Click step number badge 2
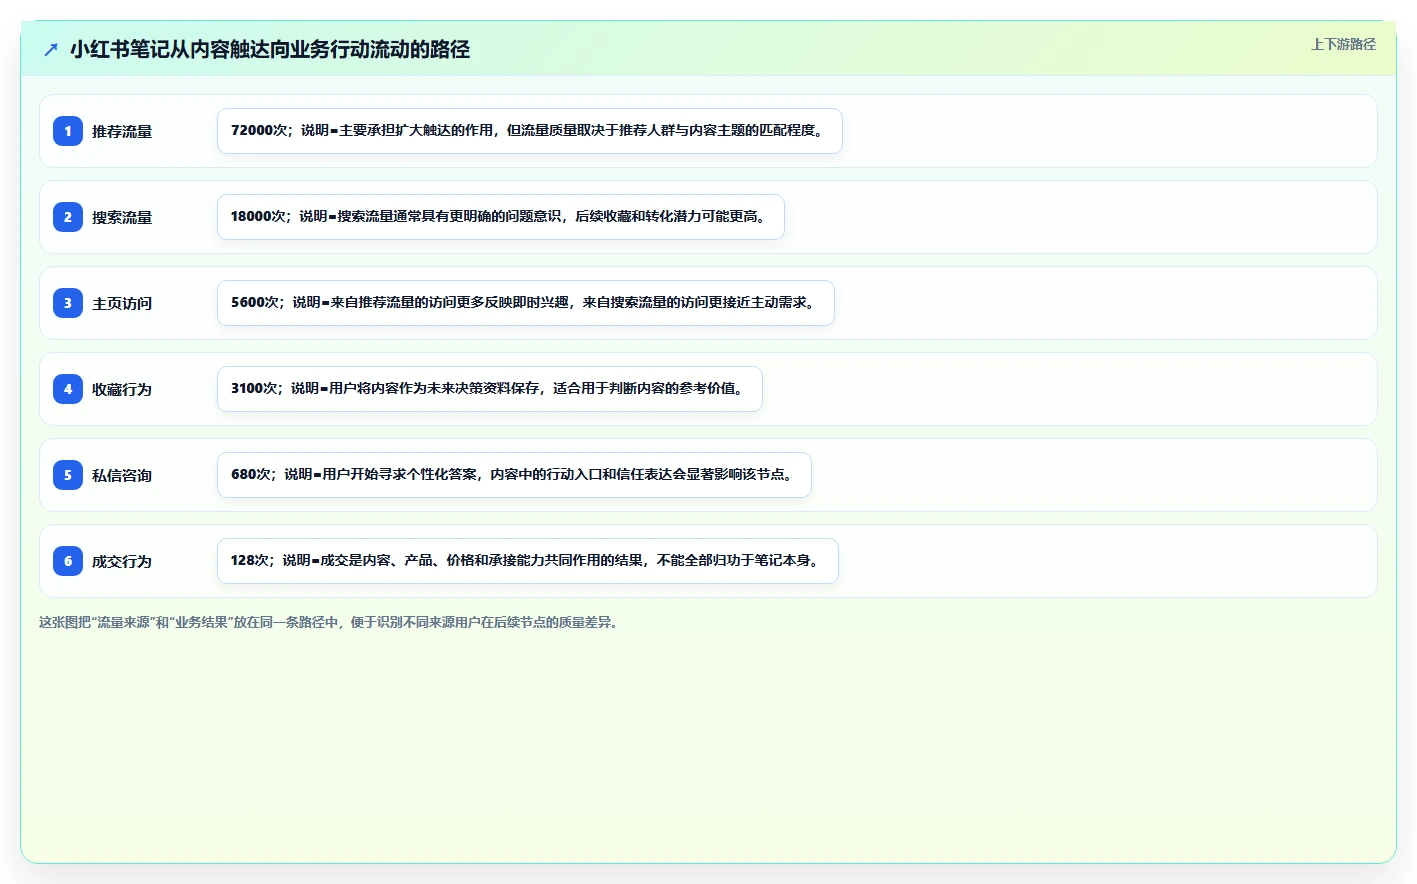The width and height of the screenshot is (1417, 884). pos(68,217)
